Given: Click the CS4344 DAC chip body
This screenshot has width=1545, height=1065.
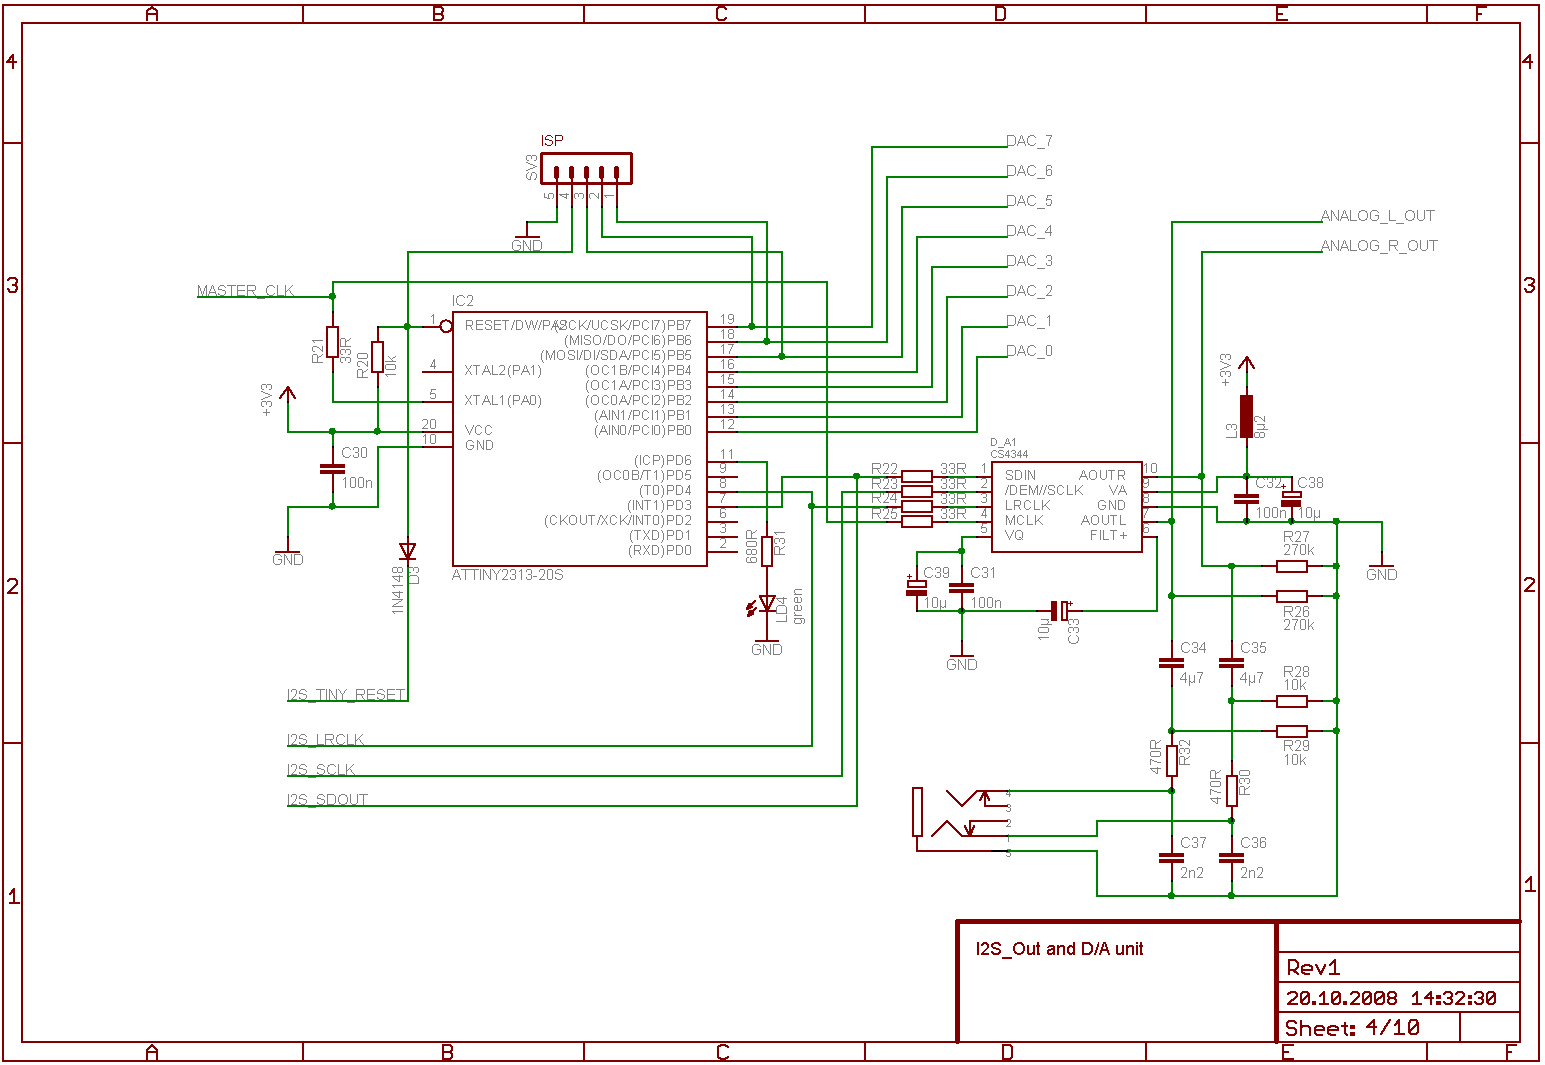Looking at the screenshot, I should [x=1066, y=506].
